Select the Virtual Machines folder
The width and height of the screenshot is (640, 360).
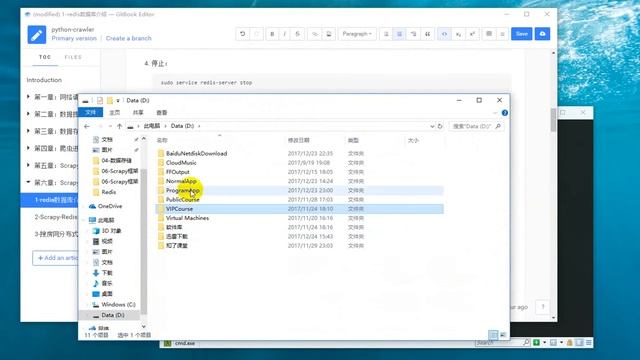[x=187, y=218]
